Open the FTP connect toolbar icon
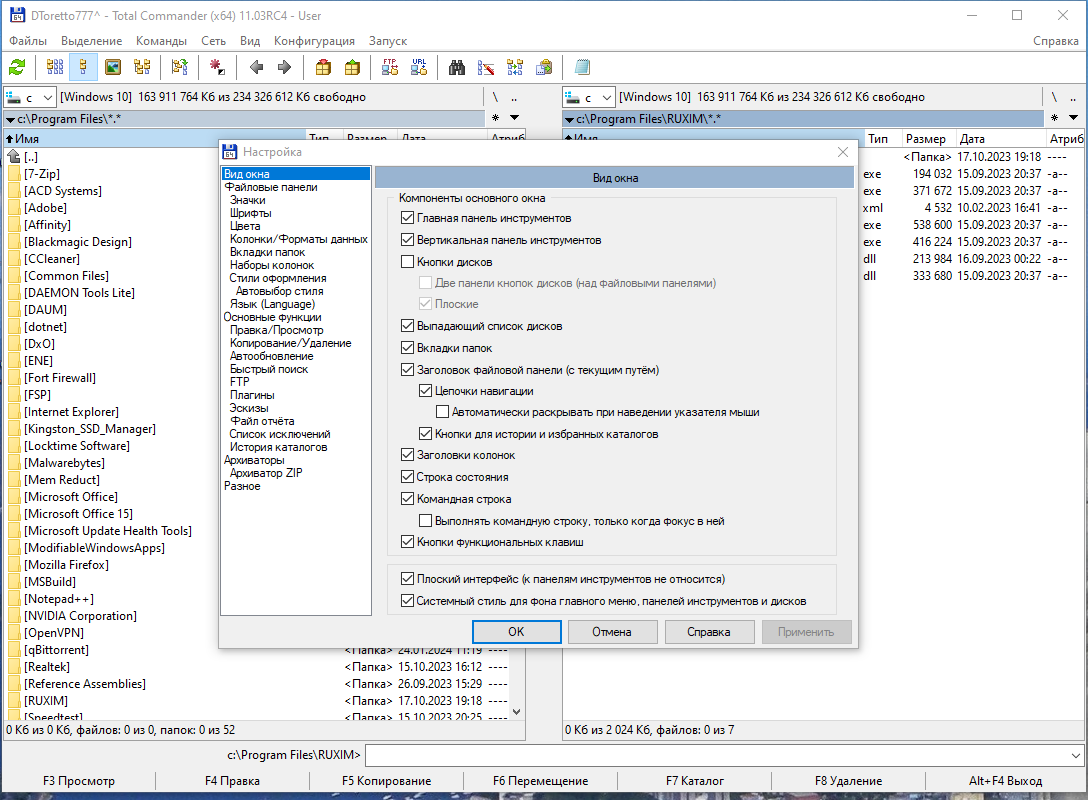The height and width of the screenshot is (800, 1088). click(390, 67)
